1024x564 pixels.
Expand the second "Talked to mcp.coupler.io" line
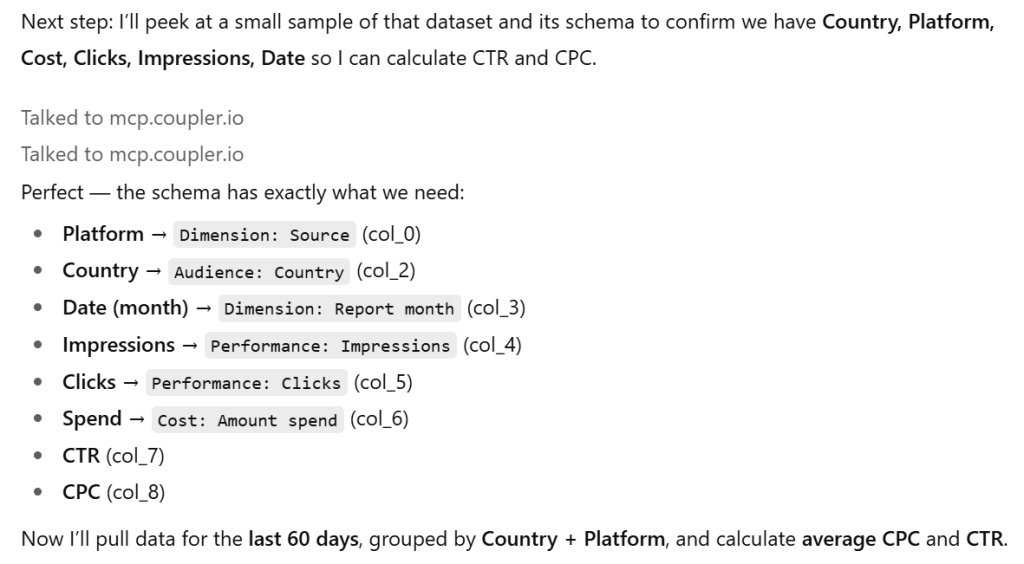[132, 155]
